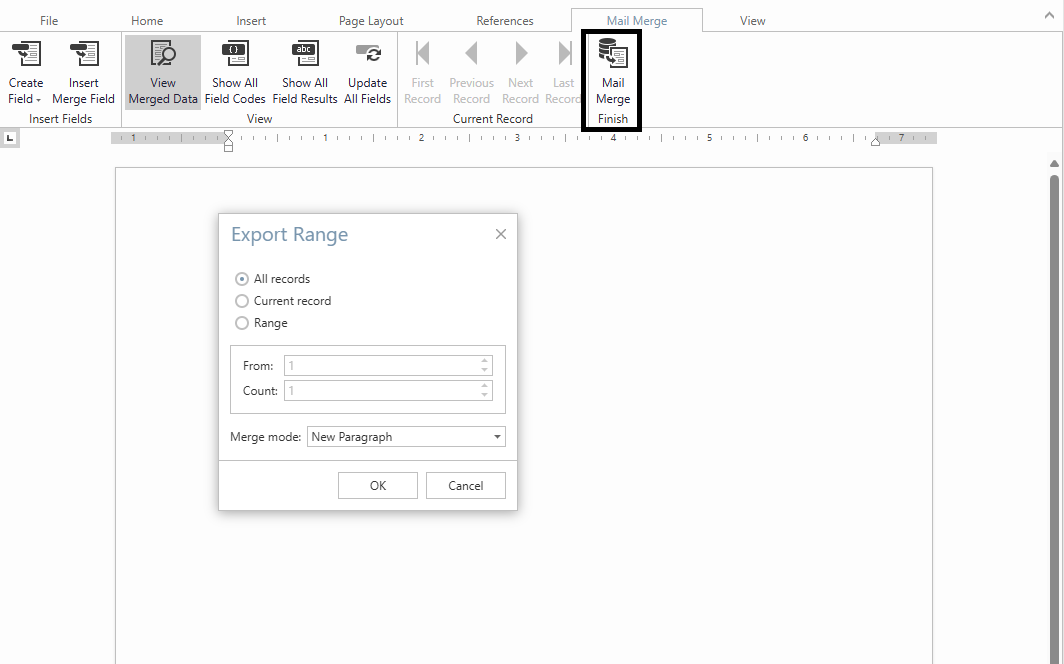Select the All records radio button
Screen dimensions: 1064x664
242,279
